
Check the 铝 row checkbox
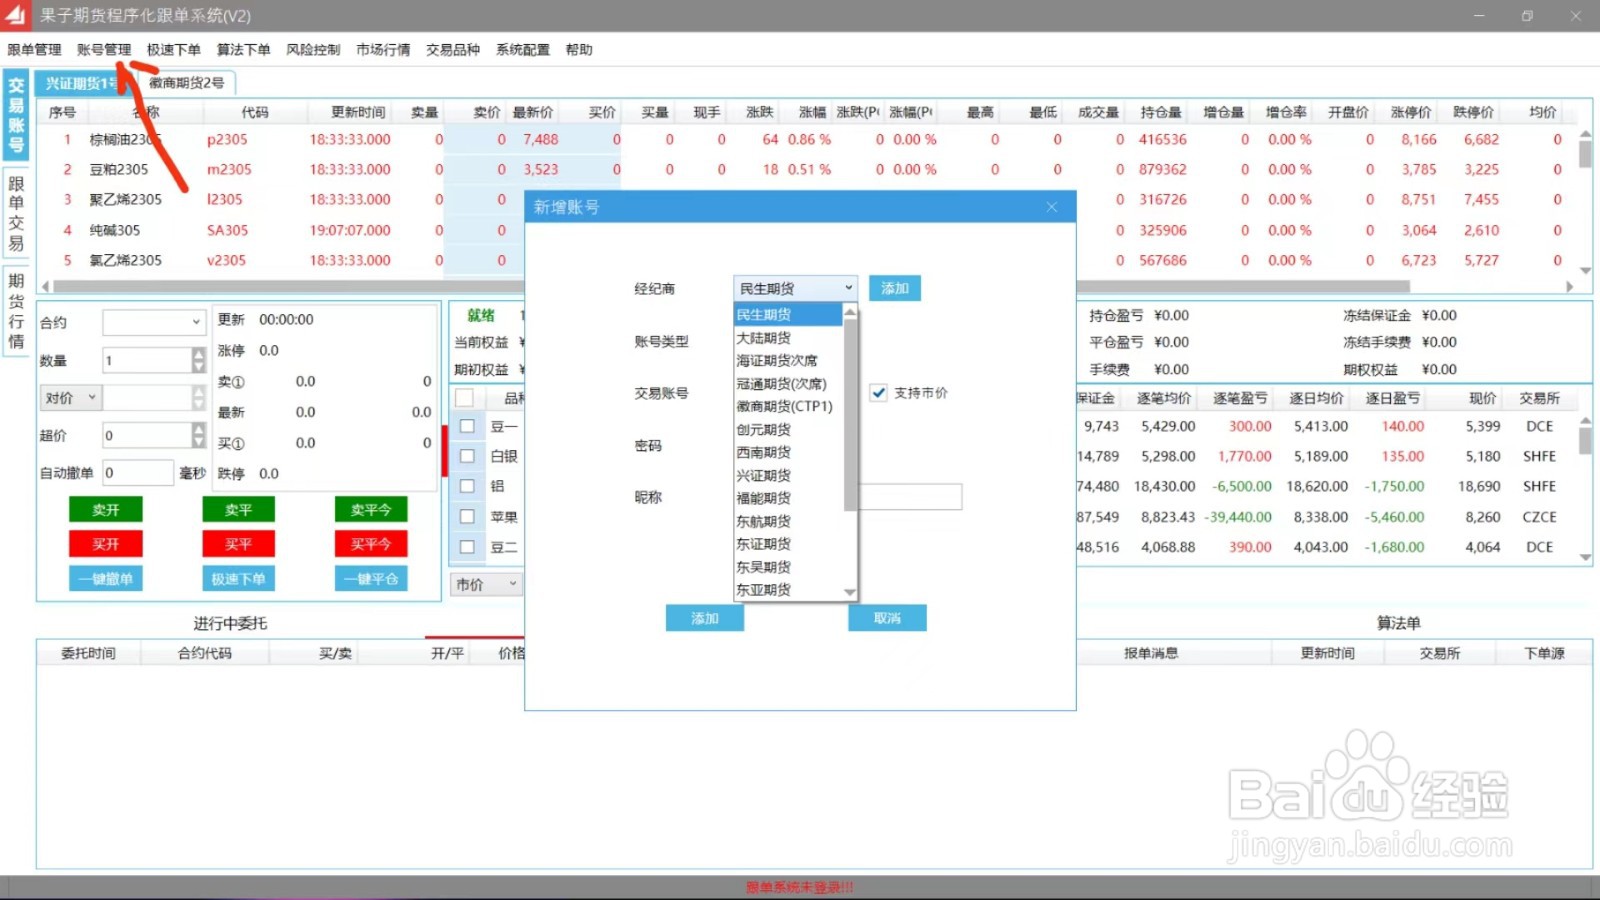pos(466,486)
